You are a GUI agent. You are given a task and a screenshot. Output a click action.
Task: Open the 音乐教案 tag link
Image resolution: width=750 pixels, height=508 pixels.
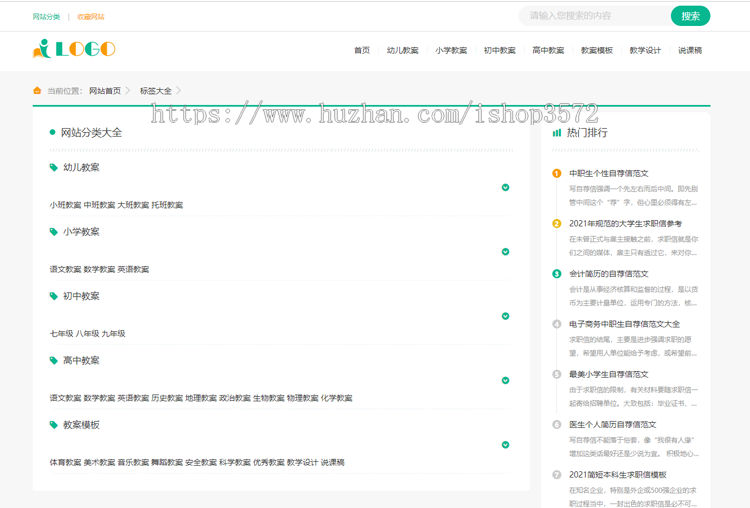point(133,463)
